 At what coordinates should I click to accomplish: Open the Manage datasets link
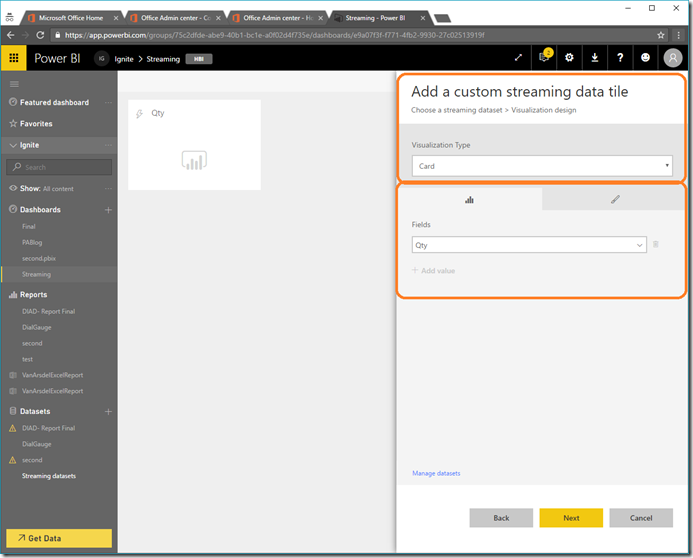tap(436, 473)
